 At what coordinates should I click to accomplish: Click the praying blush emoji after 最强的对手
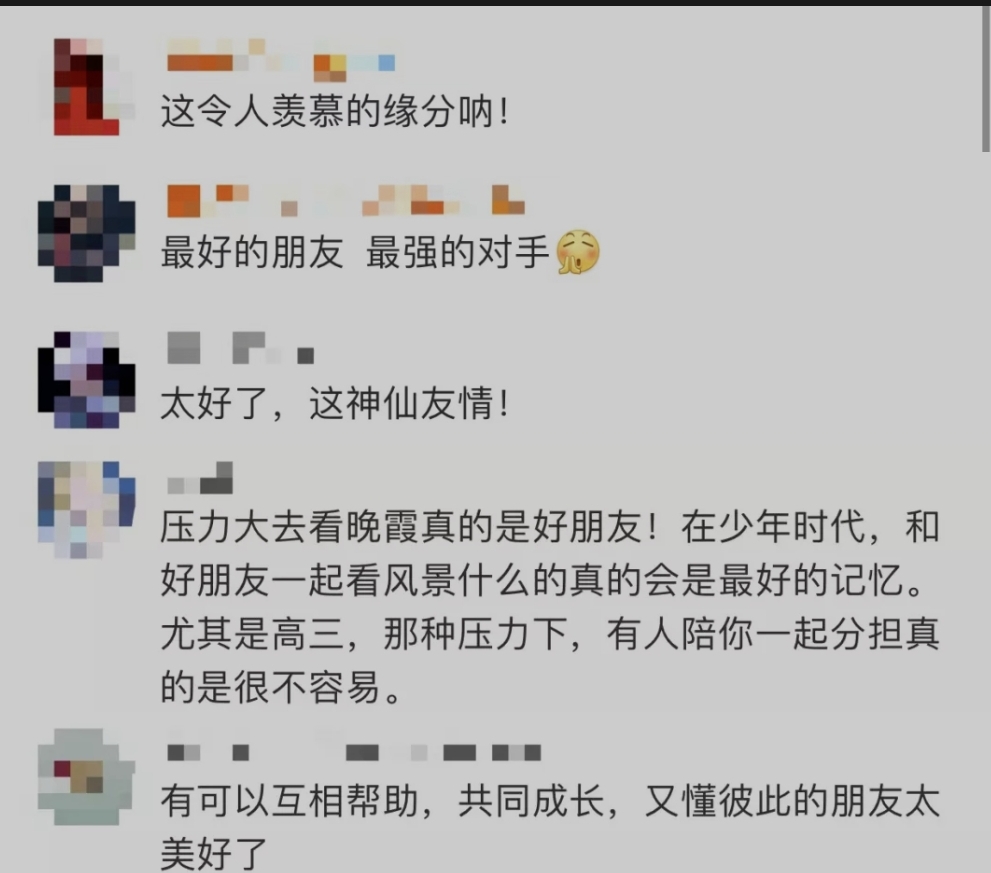click(x=578, y=252)
